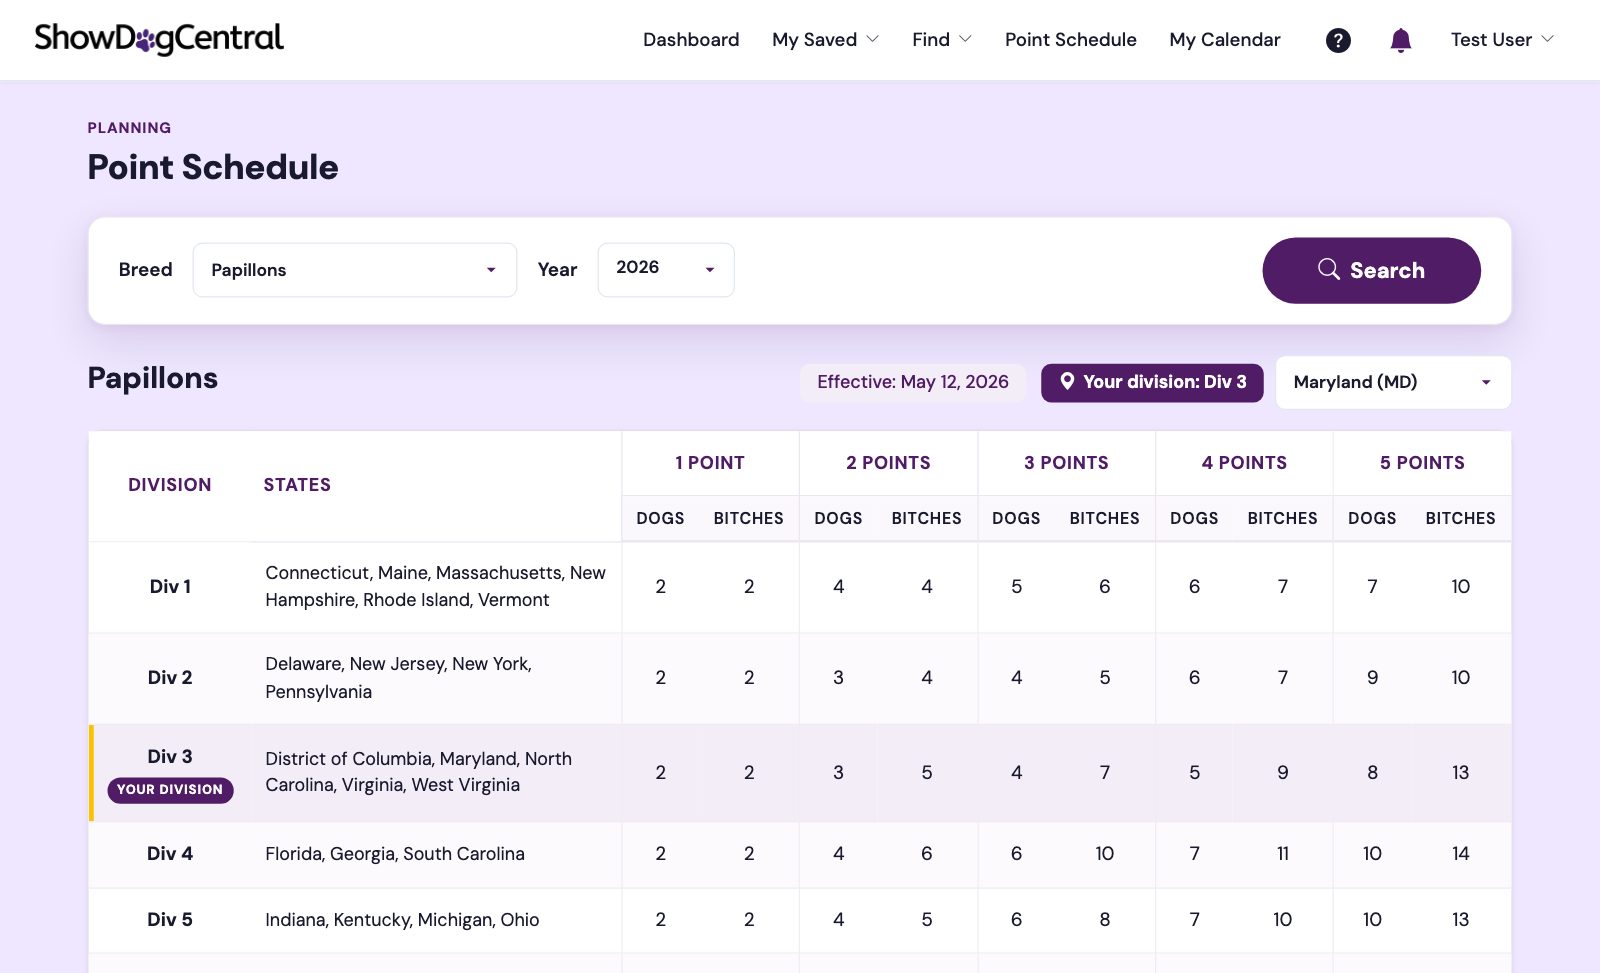Click the STATES column header
1600x973 pixels.
[x=297, y=485]
